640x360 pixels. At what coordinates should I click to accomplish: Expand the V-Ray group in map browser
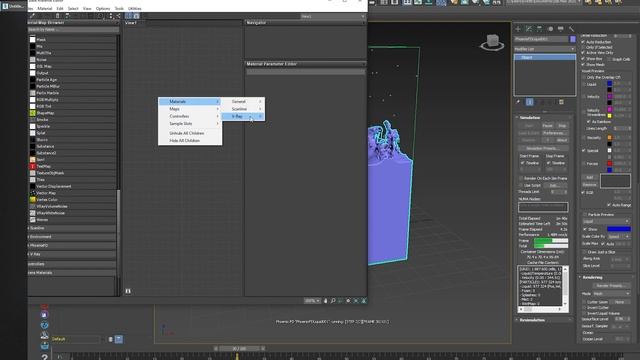point(72,254)
